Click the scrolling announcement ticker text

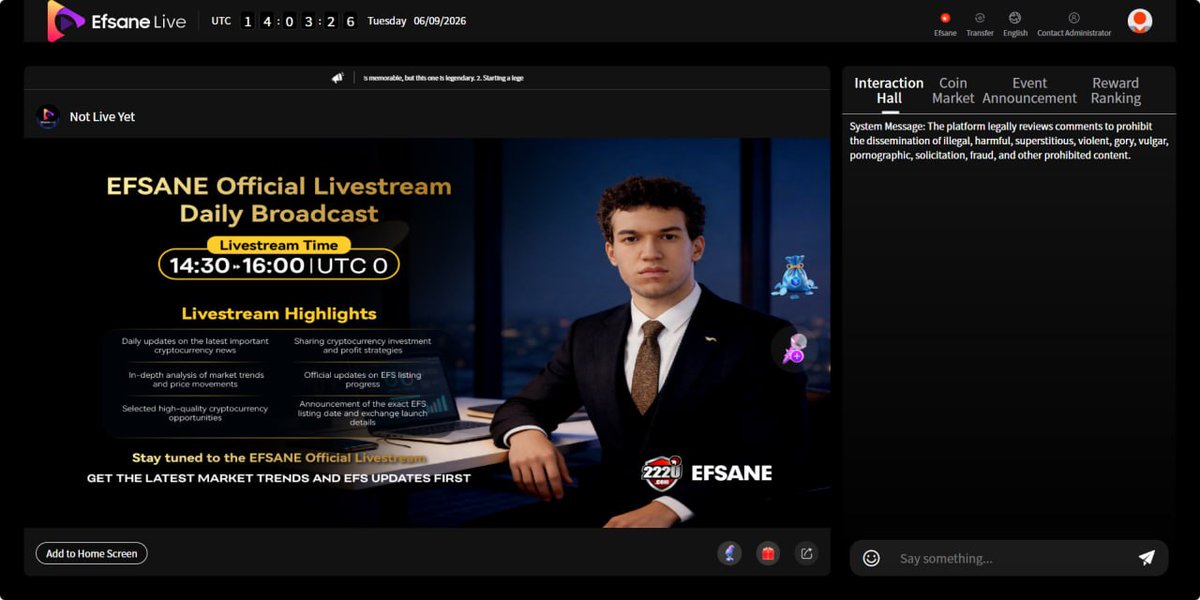coord(443,77)
